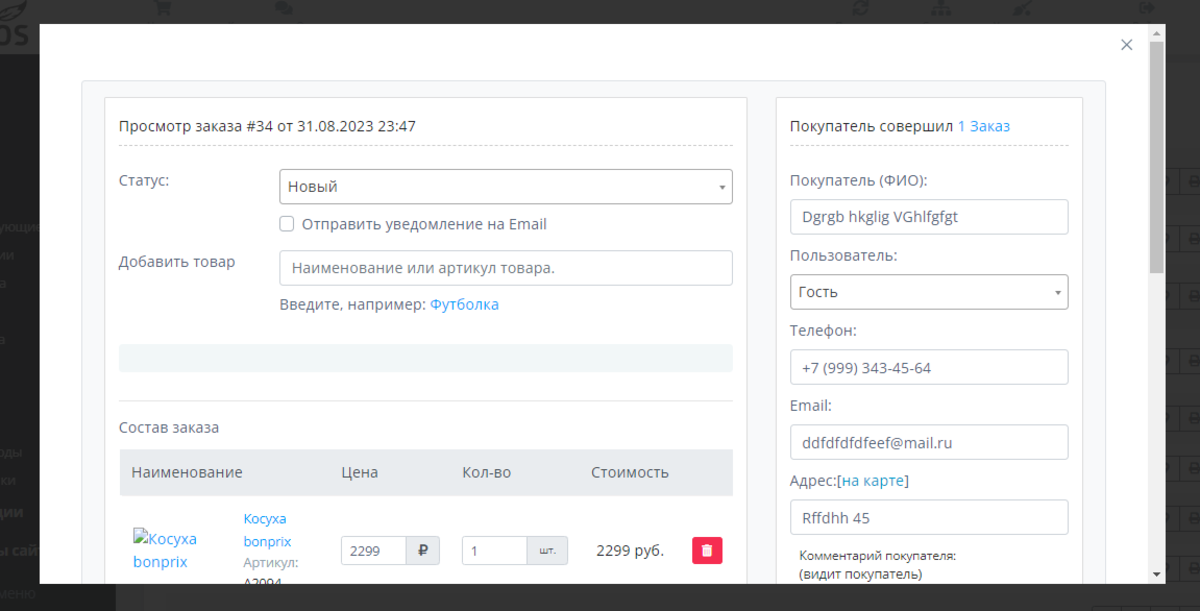
Task: Follow the Футболка example link
Action: click(464, 304)
